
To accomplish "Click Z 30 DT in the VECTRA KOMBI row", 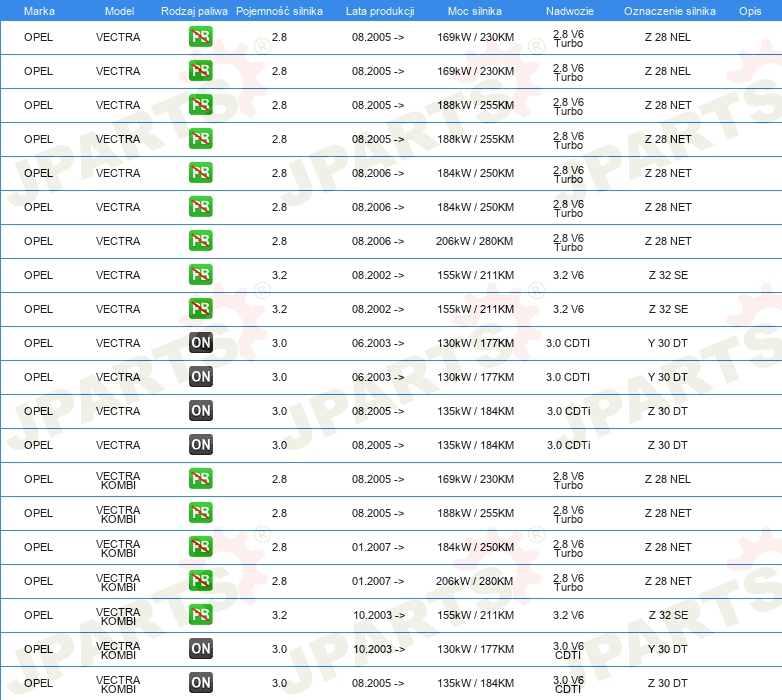I will [x=667, y=683].
